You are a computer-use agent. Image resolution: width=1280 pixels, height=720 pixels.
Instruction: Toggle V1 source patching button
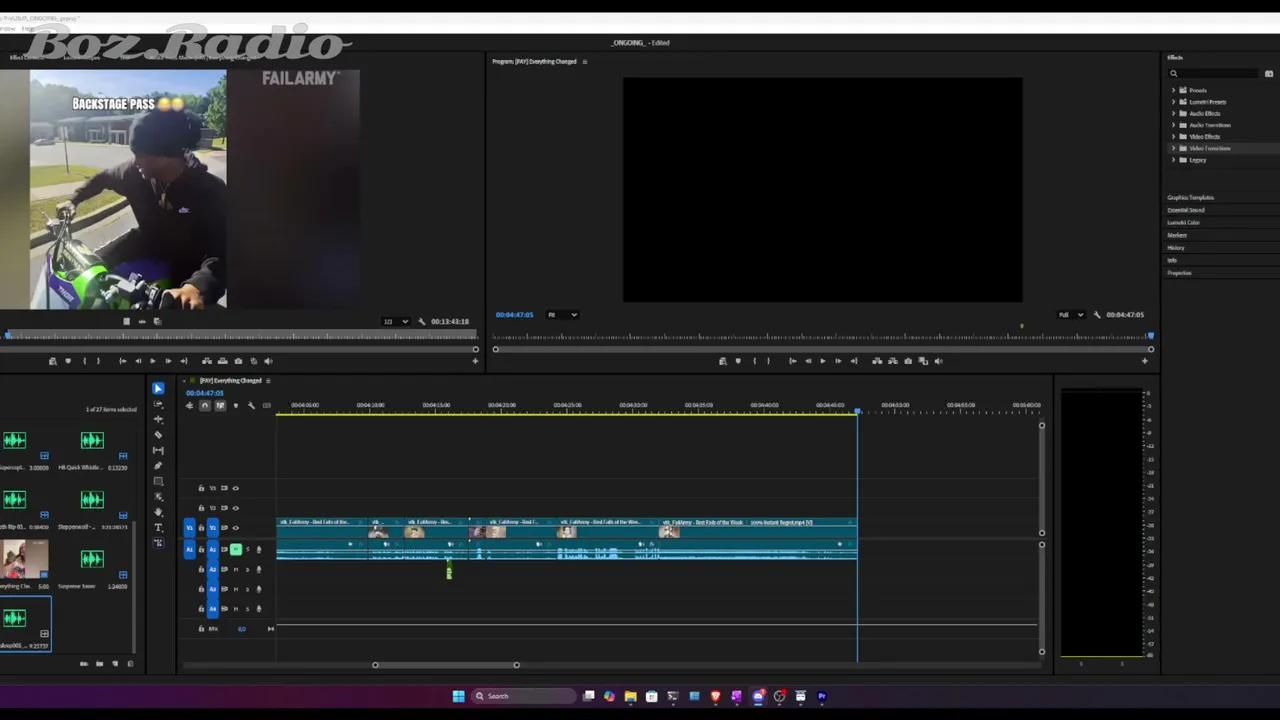point(189,528)
